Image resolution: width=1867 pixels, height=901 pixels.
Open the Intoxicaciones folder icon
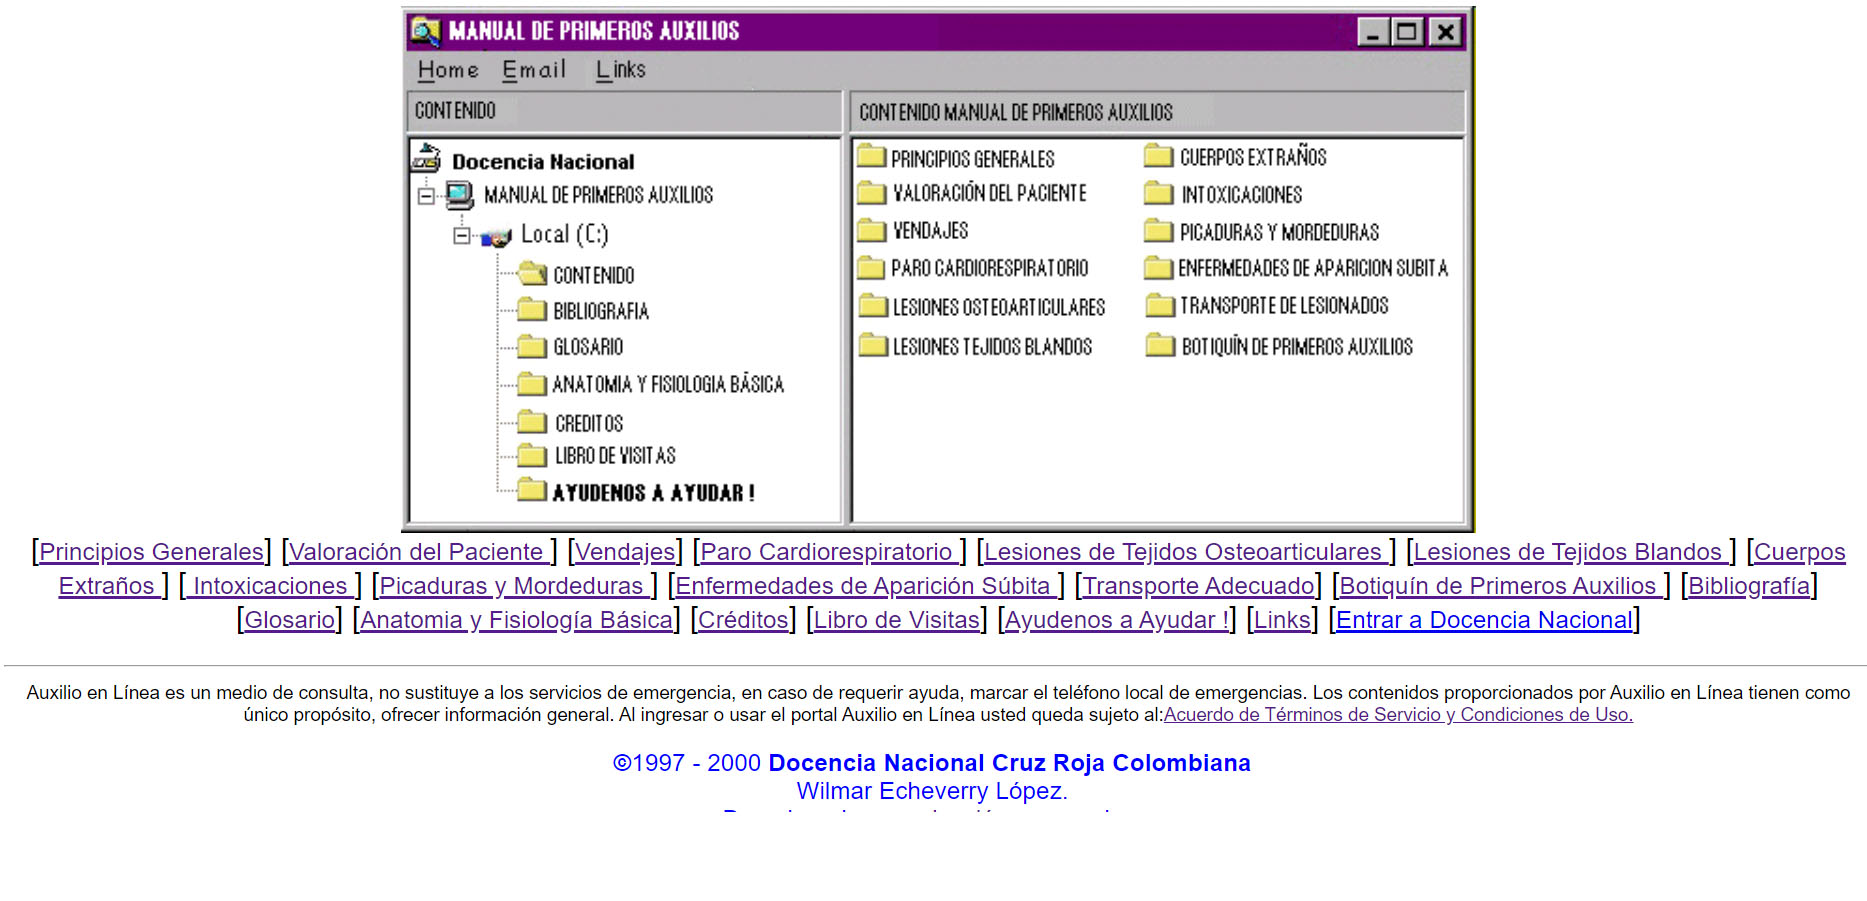1159,193
